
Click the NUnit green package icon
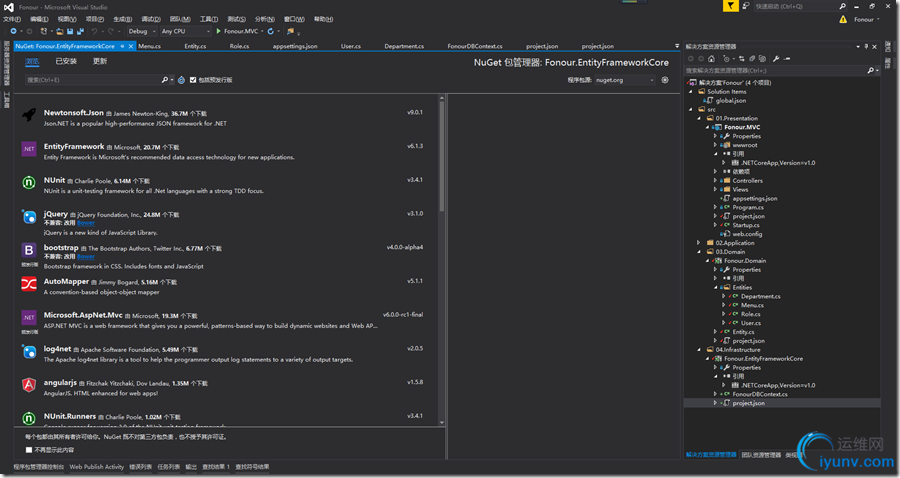click(x=29, y=182)
